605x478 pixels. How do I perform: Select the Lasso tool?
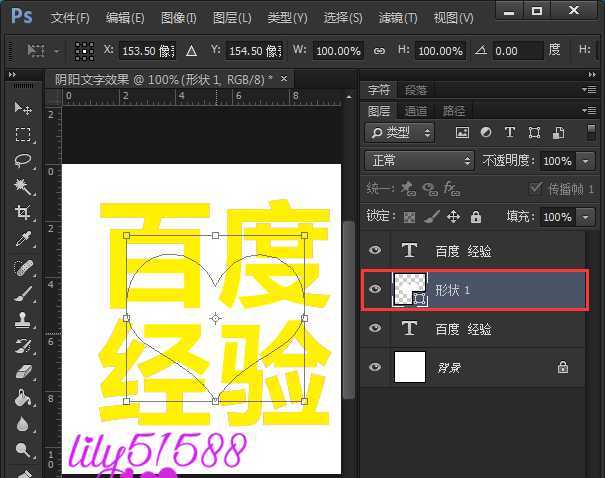pyautogui.click(x=22, y=161)
